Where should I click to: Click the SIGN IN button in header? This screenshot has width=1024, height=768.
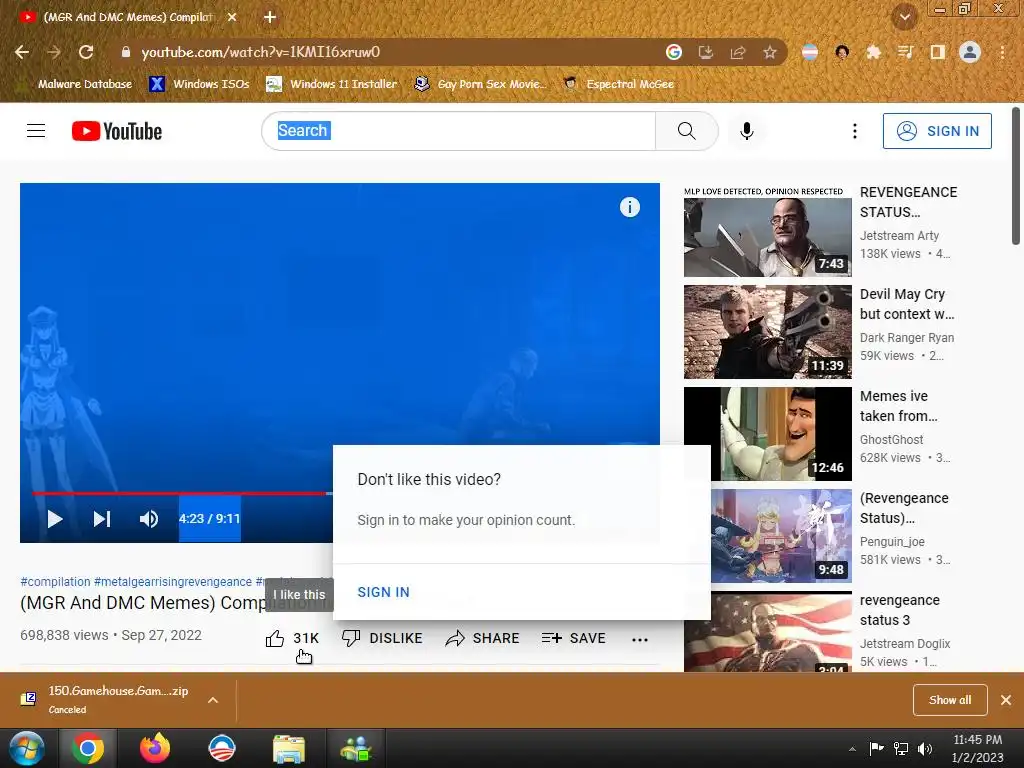coord(936,131)
